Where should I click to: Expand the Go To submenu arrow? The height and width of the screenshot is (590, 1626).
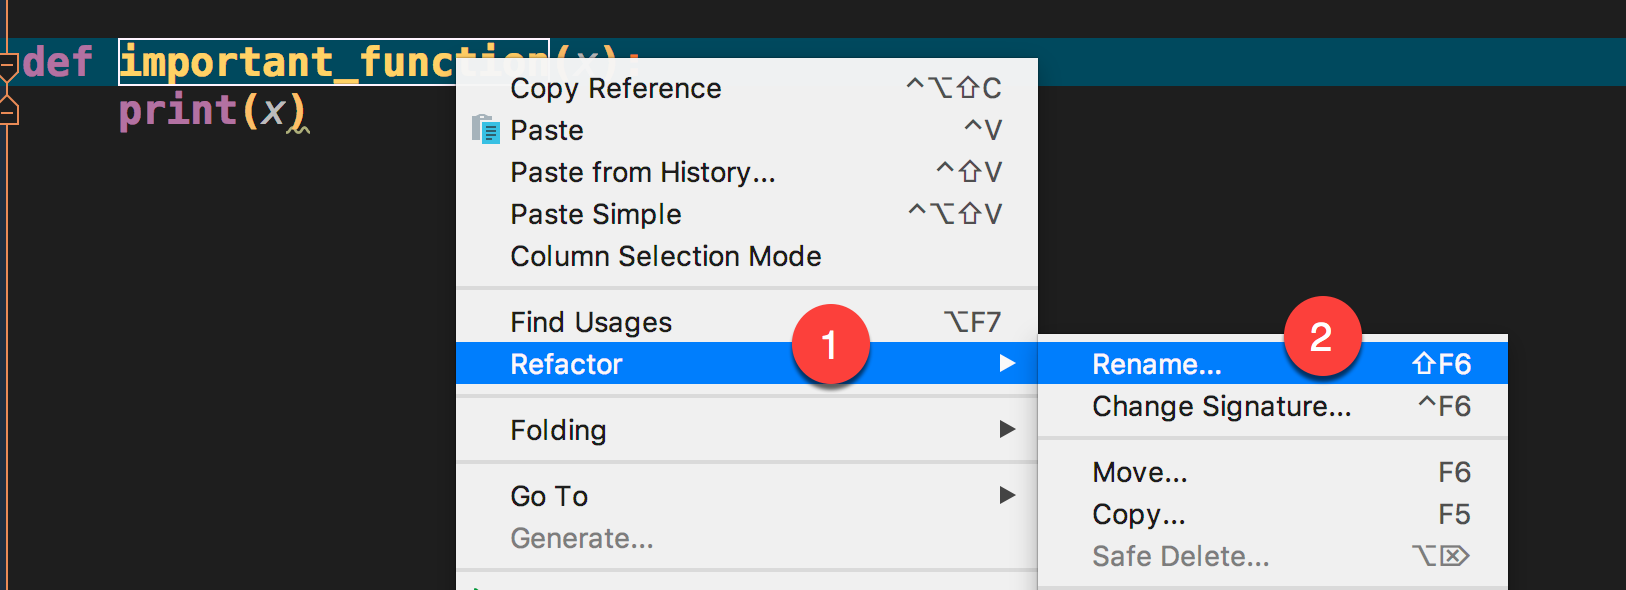(x=1007, y=495)
